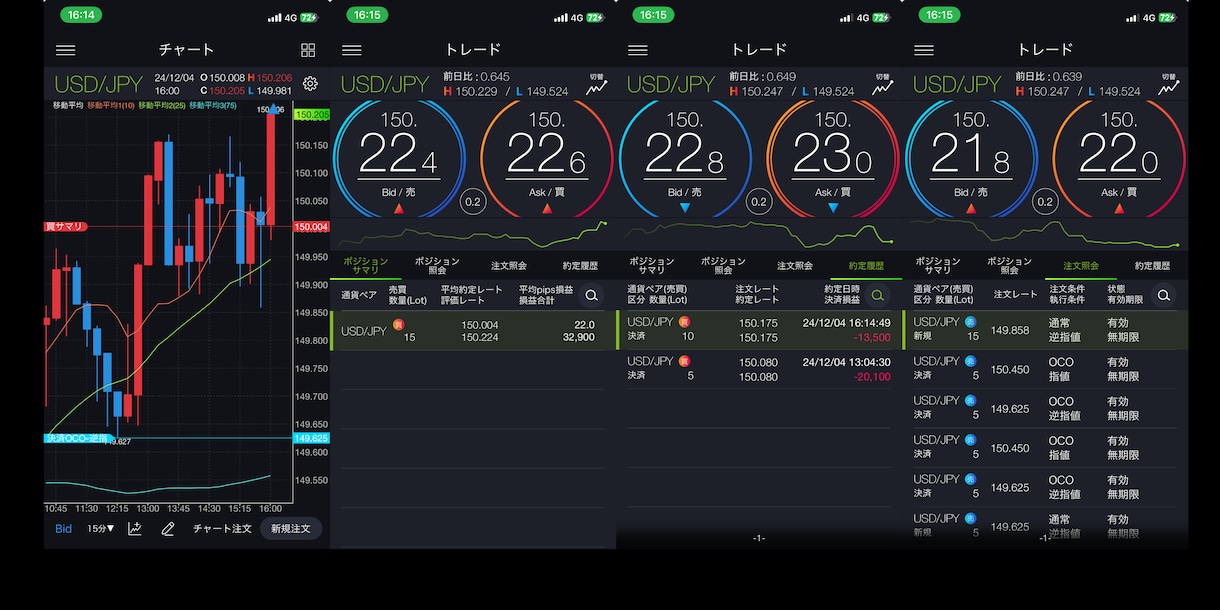Tap search icon on the Bid 150.224 screen
The image size is (1220, 610).
click(592, 295)
